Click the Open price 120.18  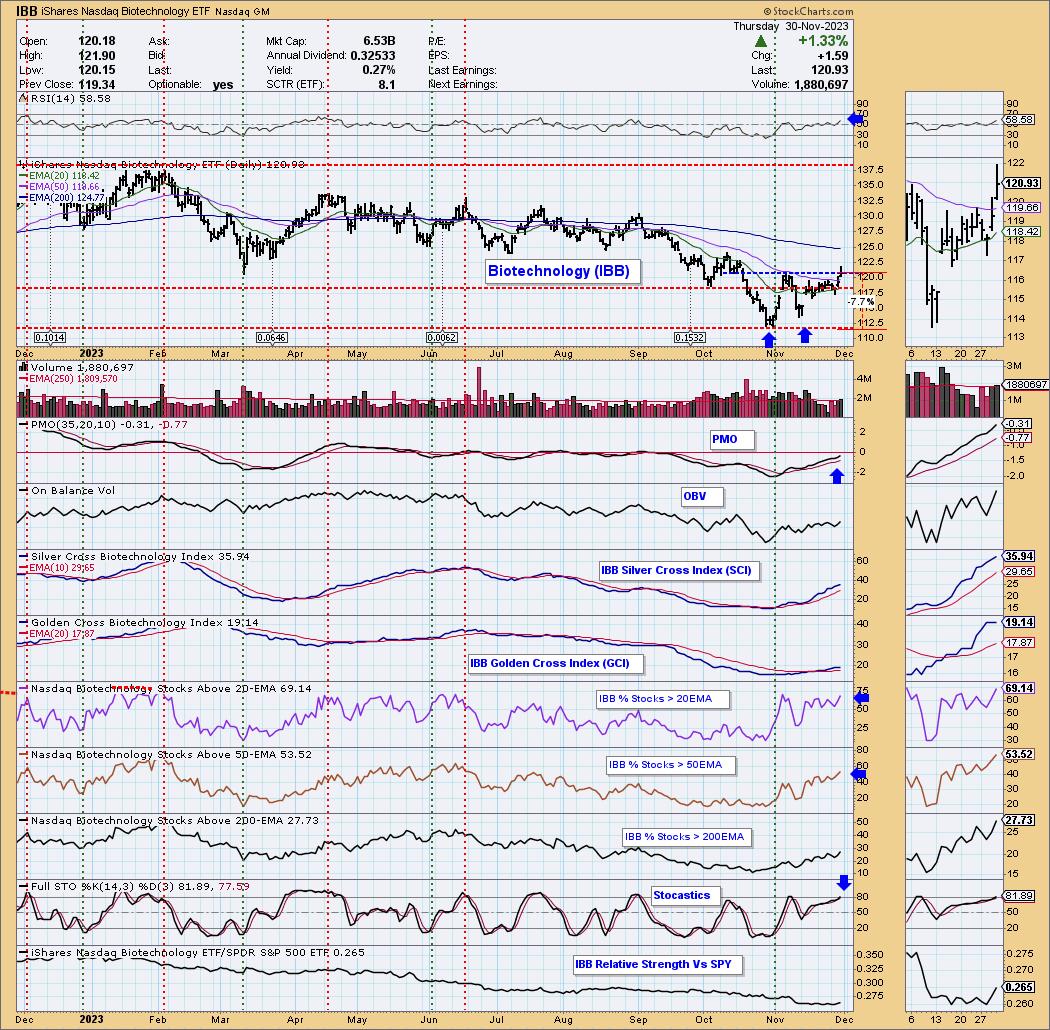coord(96,42)
